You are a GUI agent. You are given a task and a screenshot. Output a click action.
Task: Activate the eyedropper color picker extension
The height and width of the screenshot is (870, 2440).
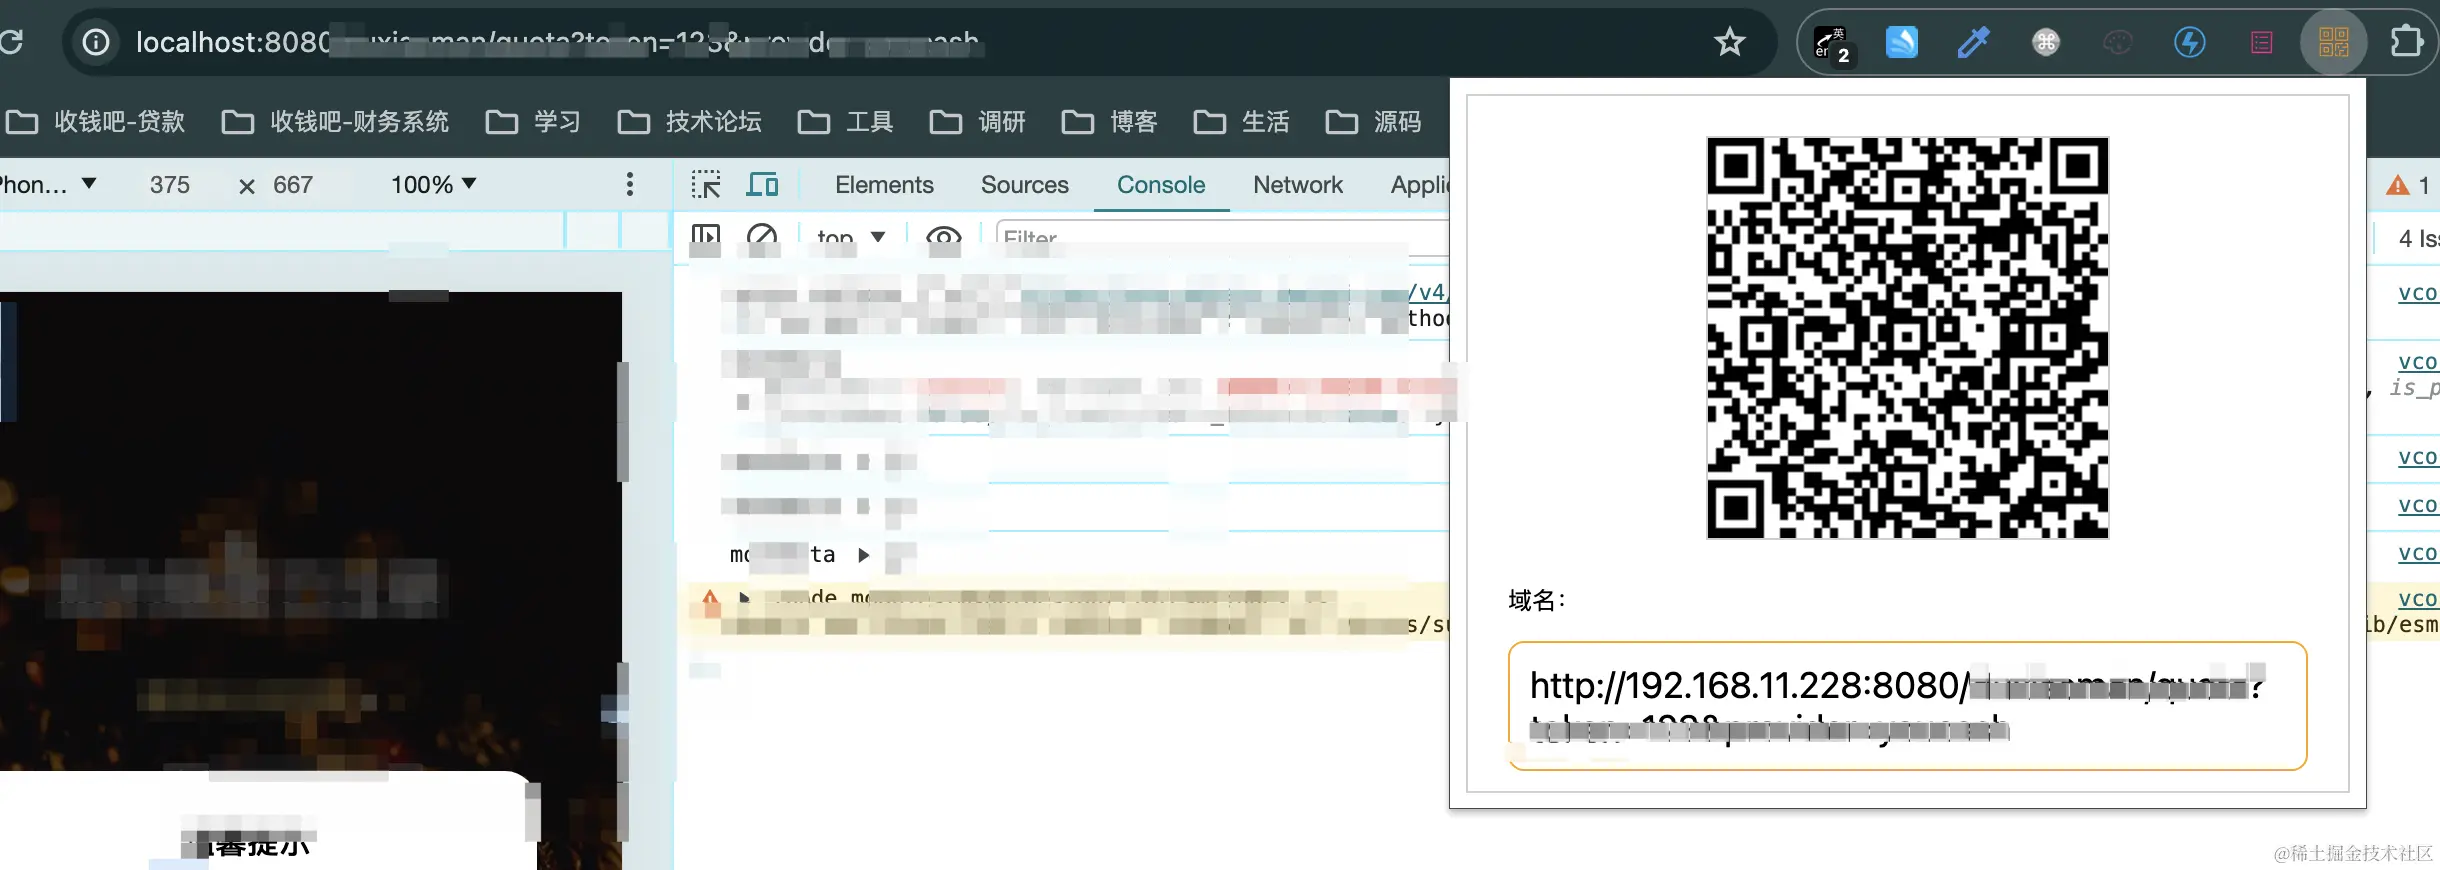(x=1973, y=42)
